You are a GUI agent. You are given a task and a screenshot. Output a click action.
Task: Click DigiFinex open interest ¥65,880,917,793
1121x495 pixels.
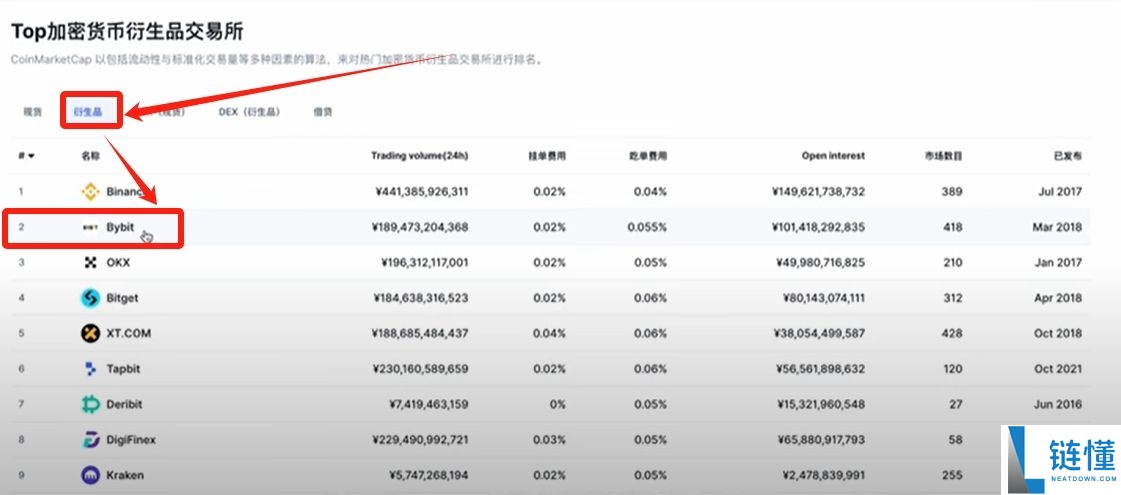click(x=821, y=440)
